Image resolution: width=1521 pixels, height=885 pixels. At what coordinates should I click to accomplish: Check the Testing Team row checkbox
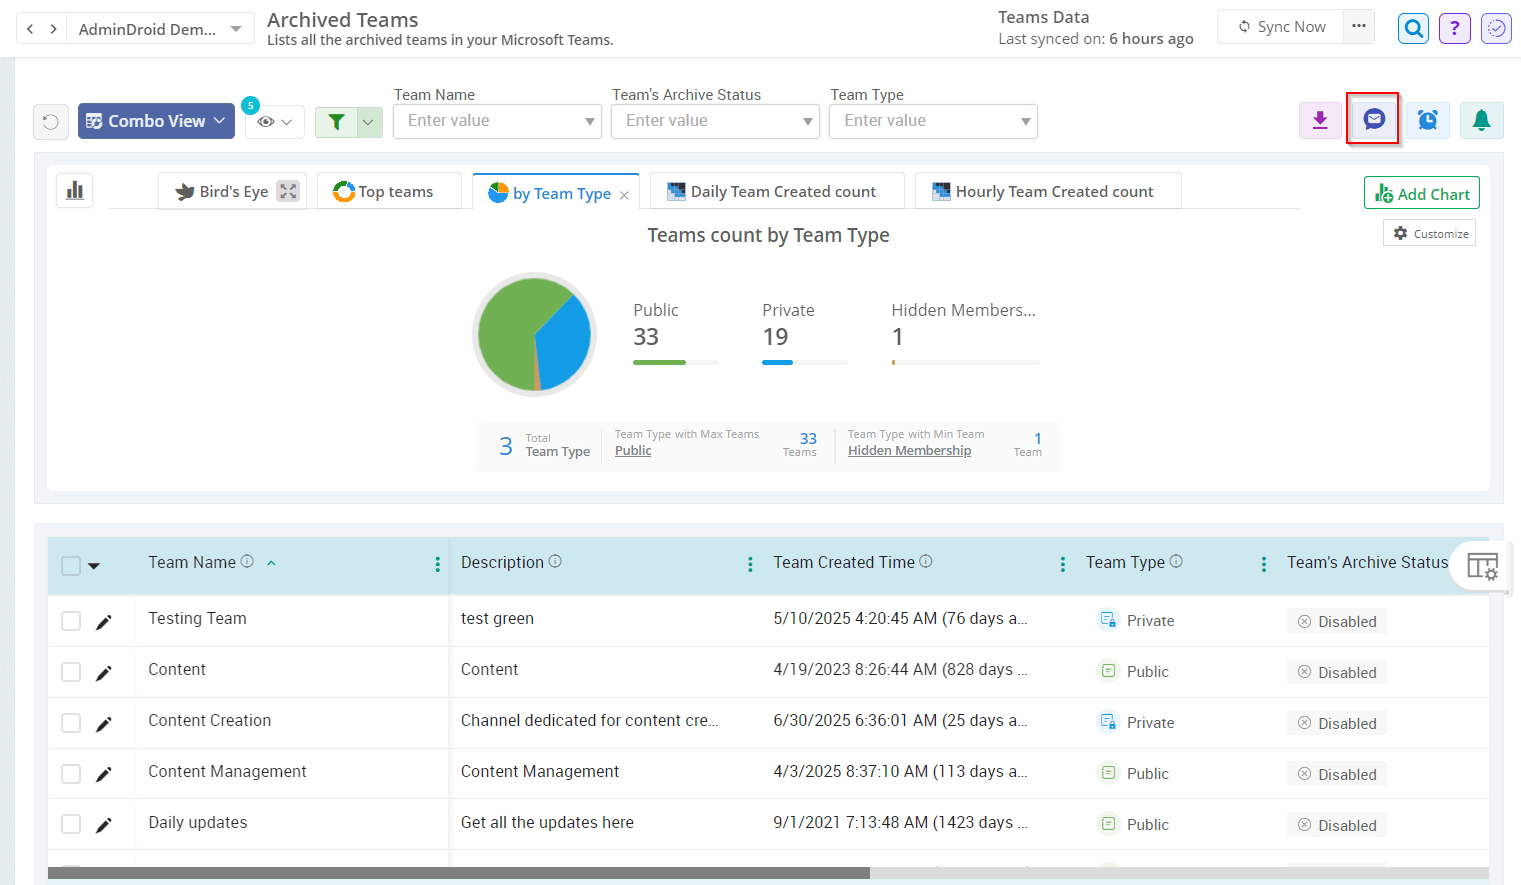tap(70, 619)
